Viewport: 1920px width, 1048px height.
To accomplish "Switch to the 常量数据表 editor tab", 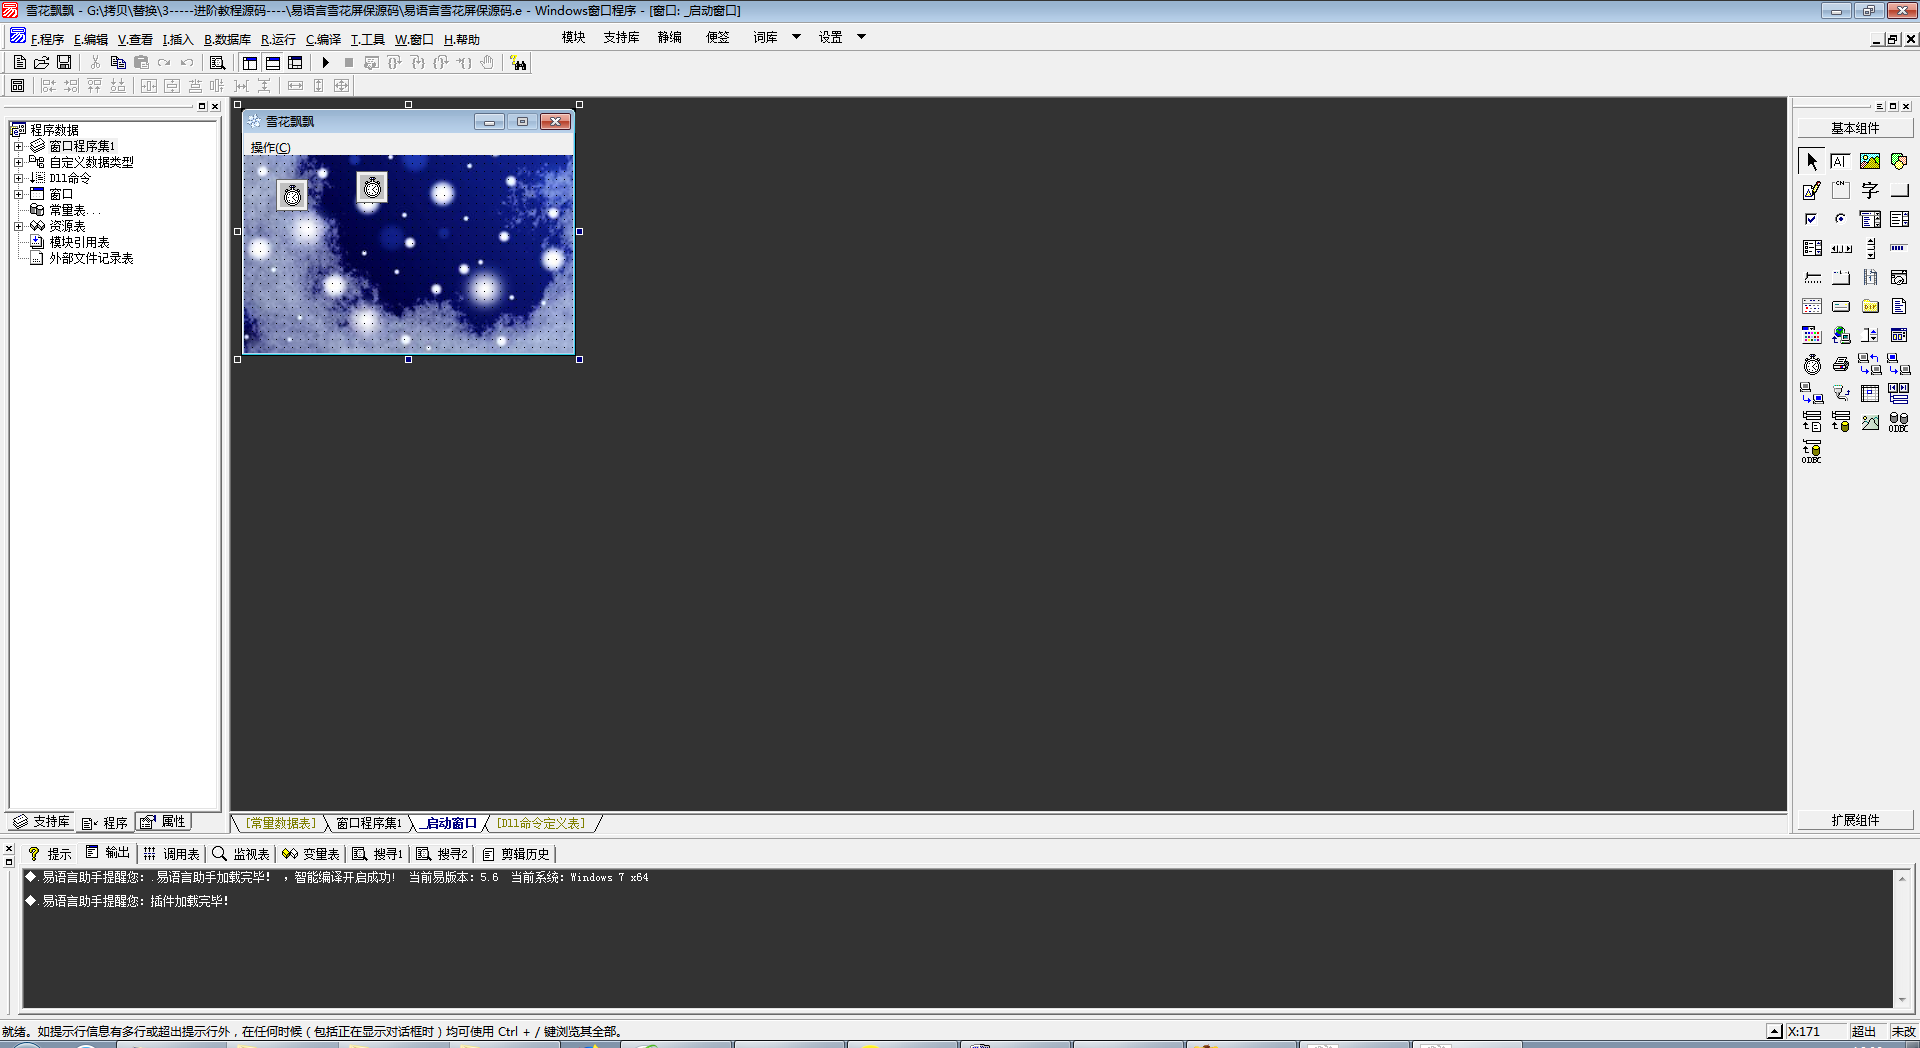I will pos(281,823).
